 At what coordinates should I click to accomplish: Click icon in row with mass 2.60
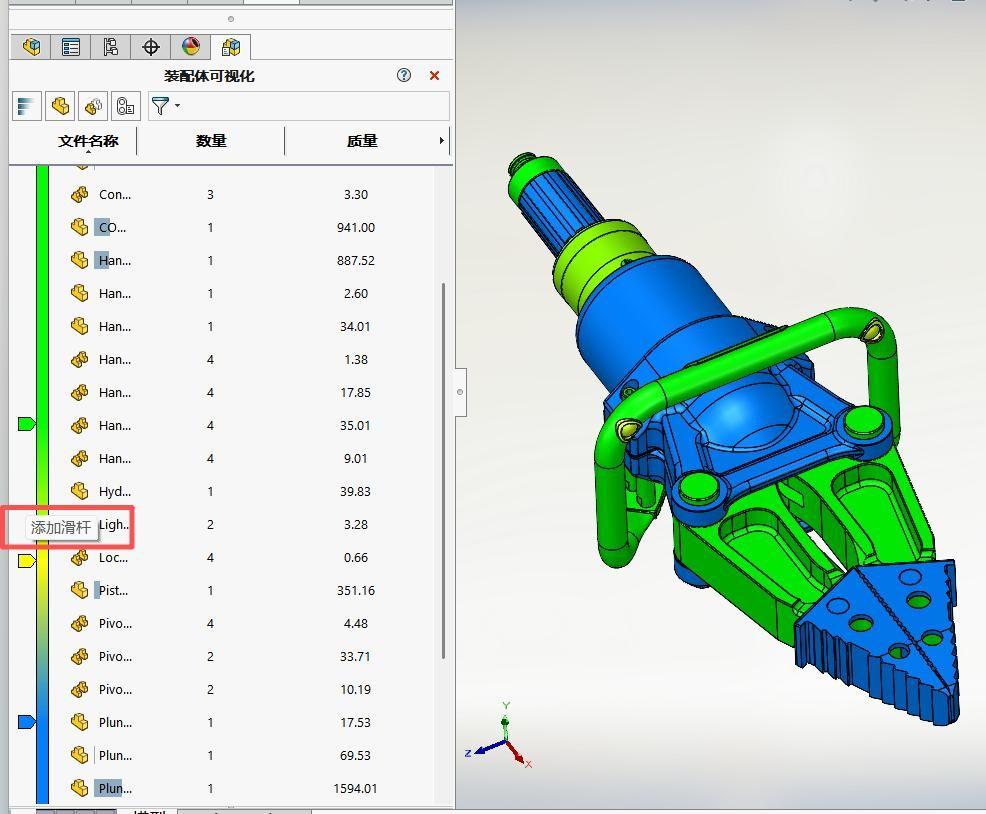[x=79, y=293]
